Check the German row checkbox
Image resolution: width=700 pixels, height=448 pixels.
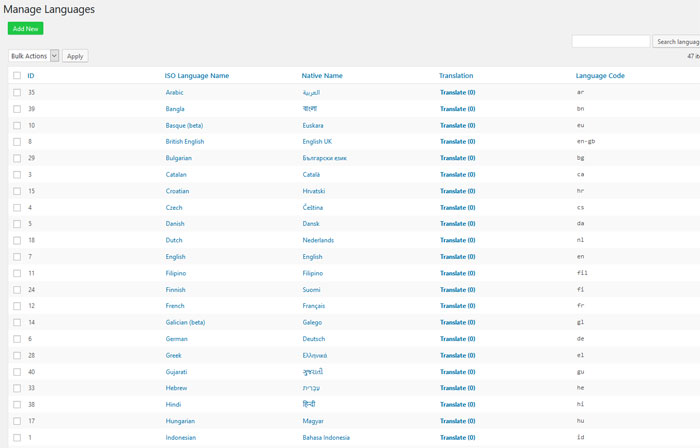coord(17,339)
